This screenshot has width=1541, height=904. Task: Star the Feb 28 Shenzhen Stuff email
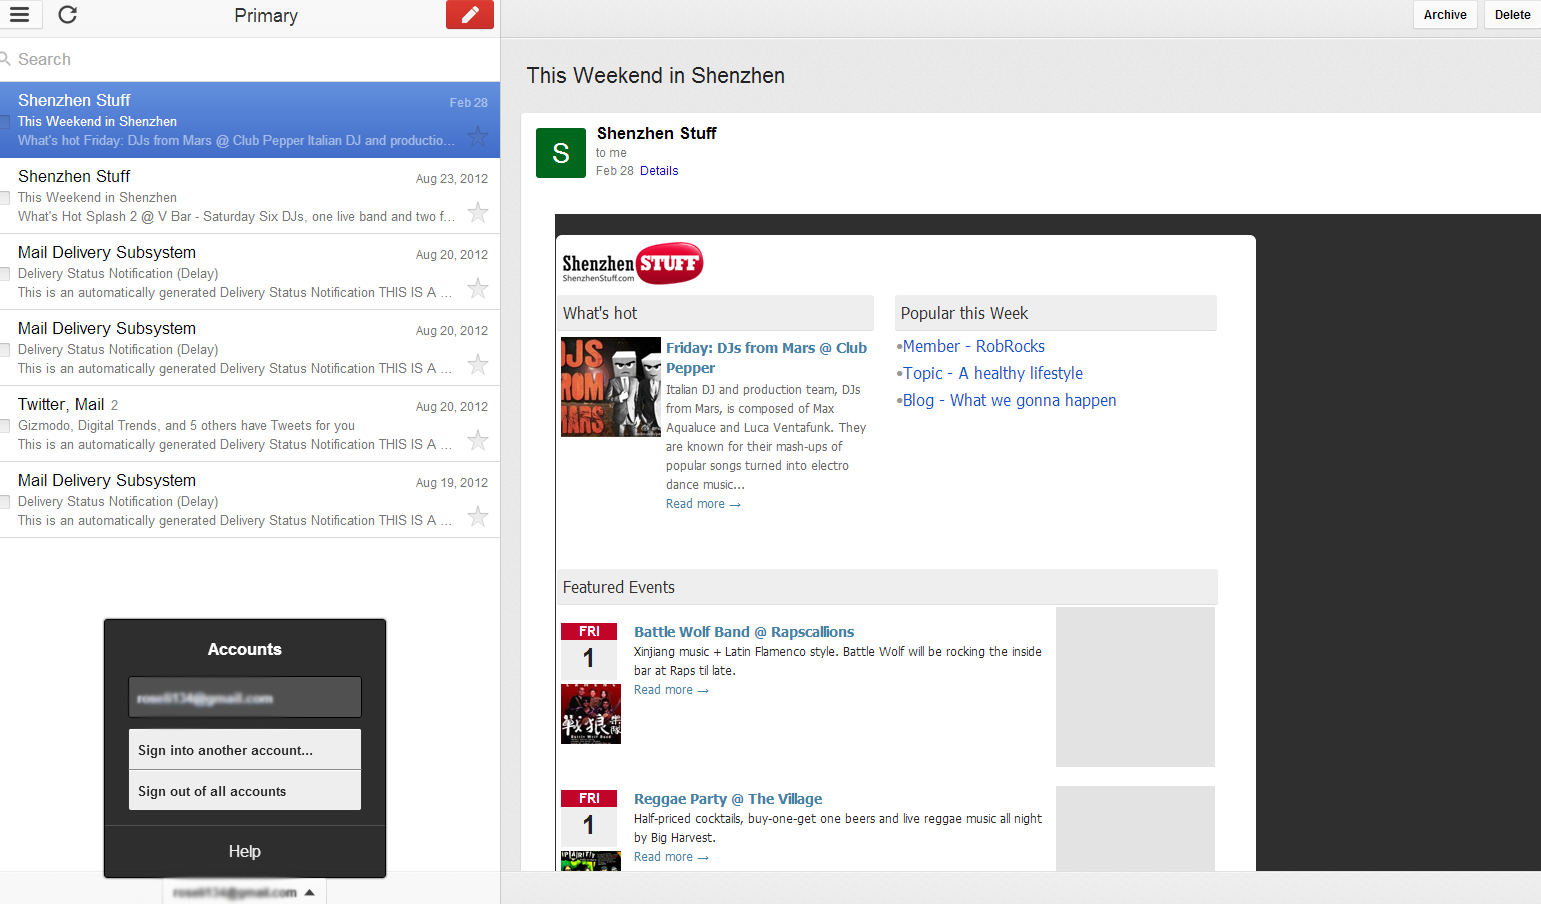(x=478, y=136)
